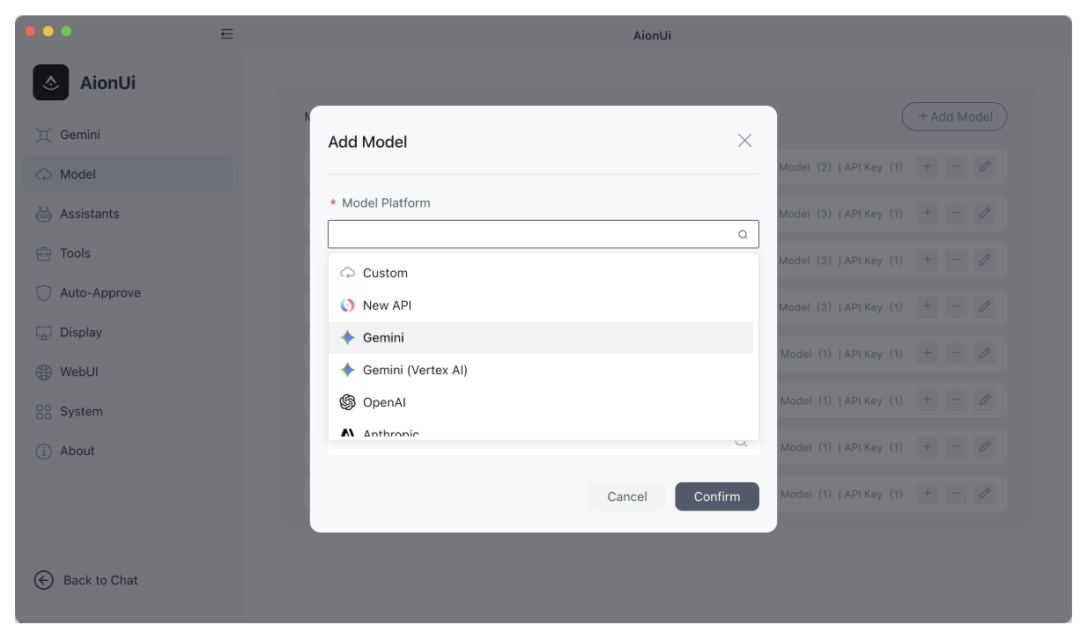Open the Auto-Approve settings page
This screenshot has height=632, width=1080.
(100, 293)
